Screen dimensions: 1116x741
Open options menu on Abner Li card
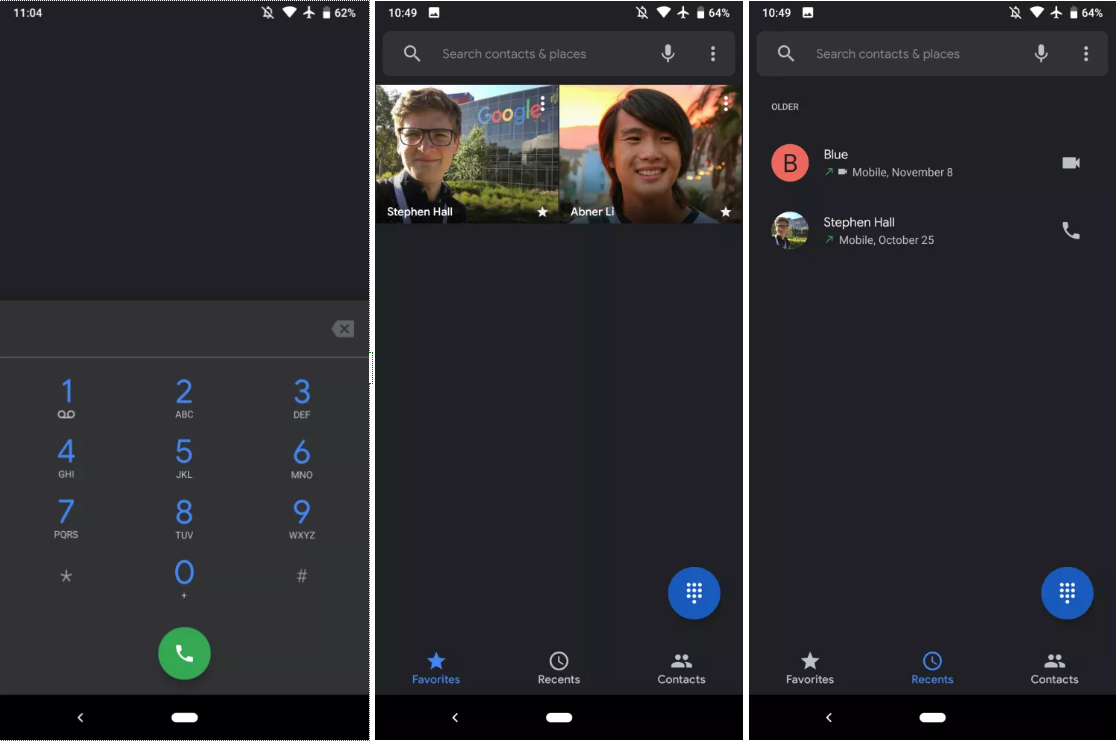pyautogui.click(x=725, y=103)
